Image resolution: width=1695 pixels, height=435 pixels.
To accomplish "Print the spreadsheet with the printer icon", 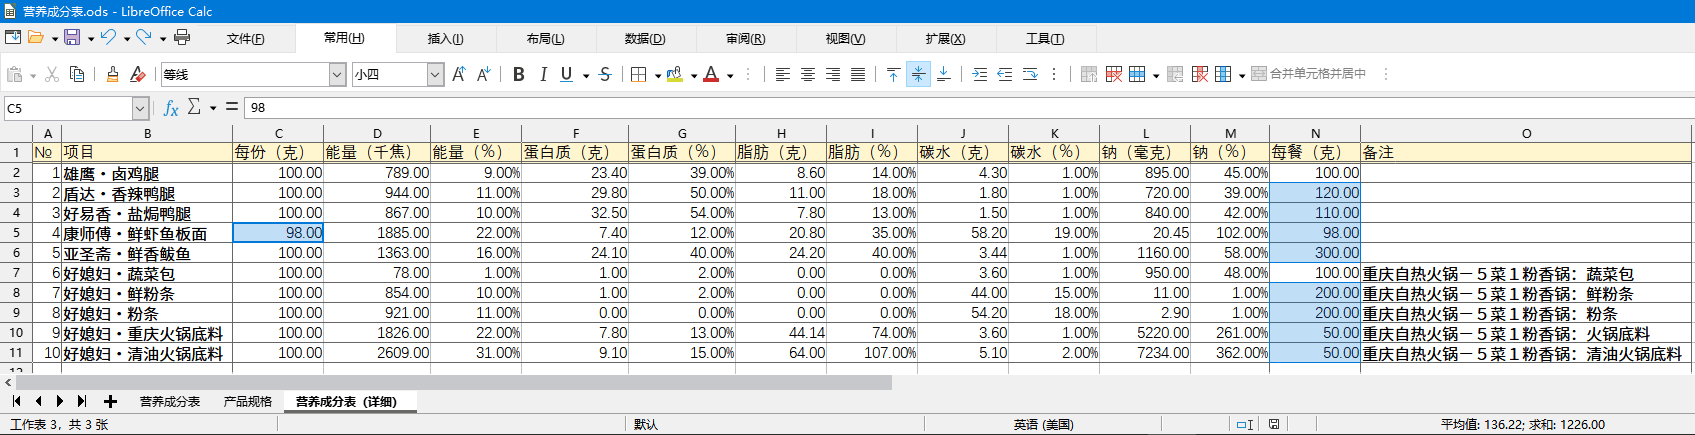I will pyautogui.click(x=182, y=37).
